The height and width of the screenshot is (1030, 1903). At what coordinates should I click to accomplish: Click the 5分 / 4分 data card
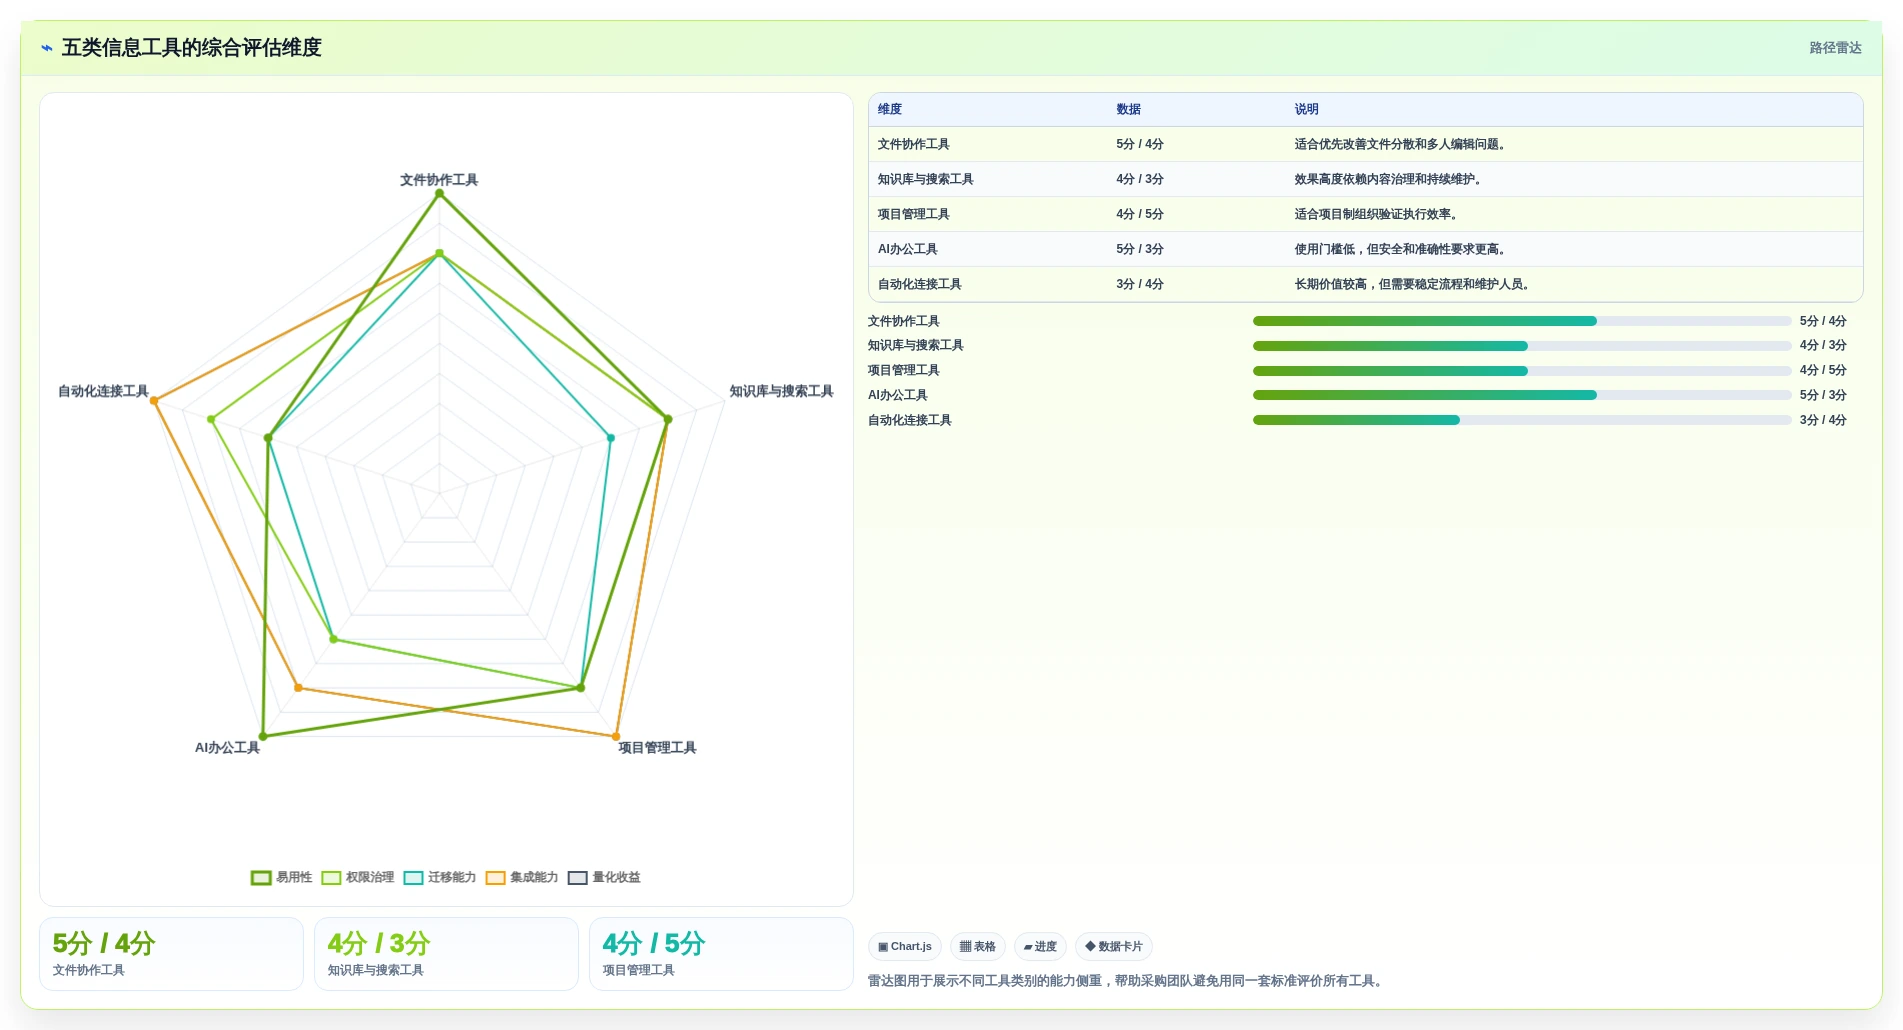pyautogui.click(x=171, y=954)
